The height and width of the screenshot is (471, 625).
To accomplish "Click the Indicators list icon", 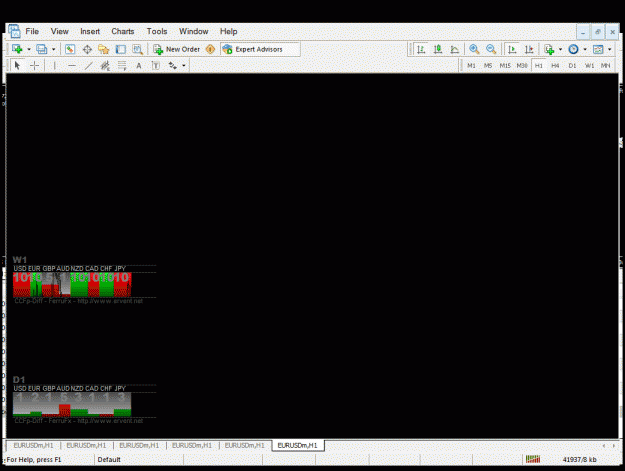I will click(x=549, y=49).
